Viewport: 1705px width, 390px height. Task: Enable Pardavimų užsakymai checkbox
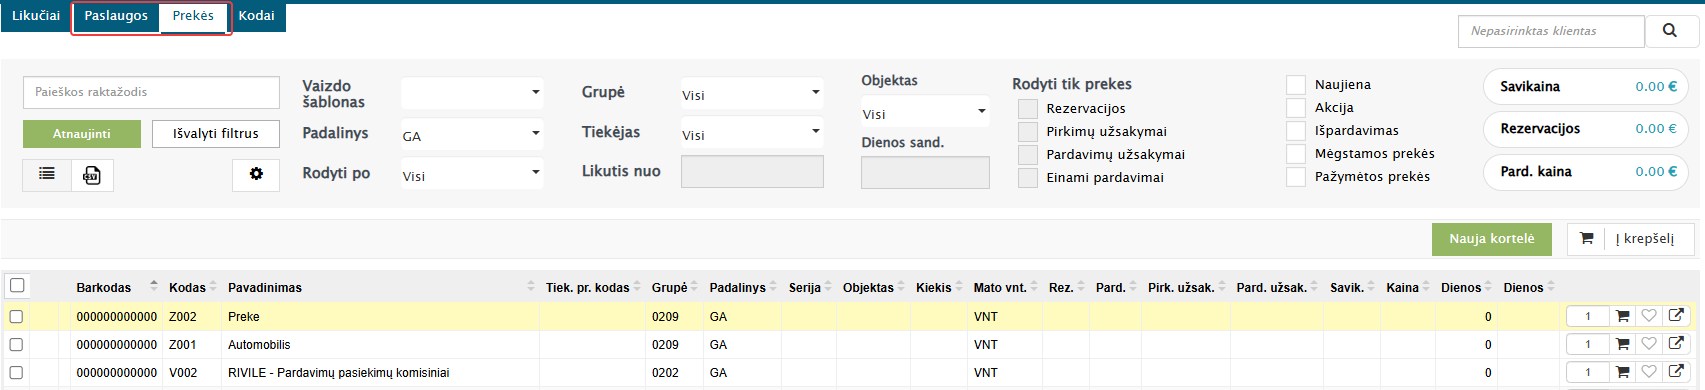[x=1028, y=154]
